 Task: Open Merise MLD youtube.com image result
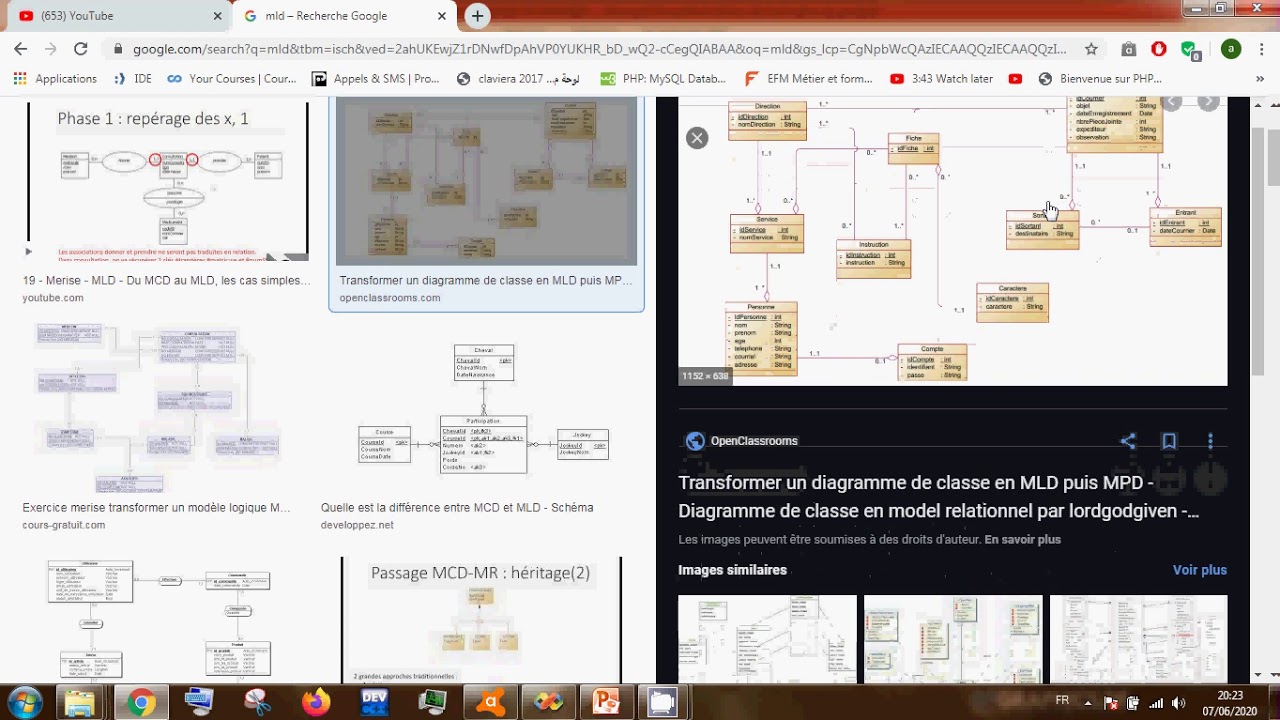tap(167, 182)
